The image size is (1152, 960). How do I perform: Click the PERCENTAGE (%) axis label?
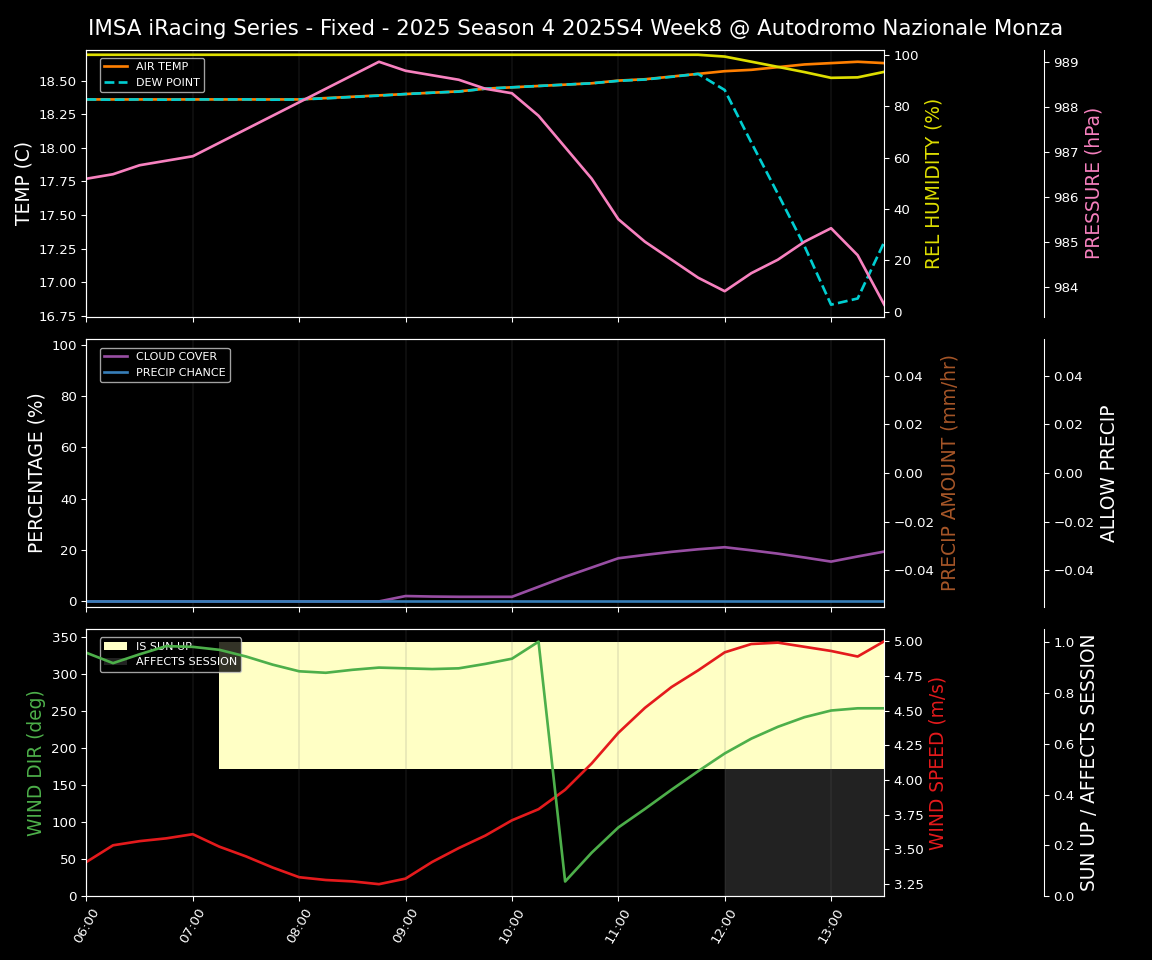[37, 473]
